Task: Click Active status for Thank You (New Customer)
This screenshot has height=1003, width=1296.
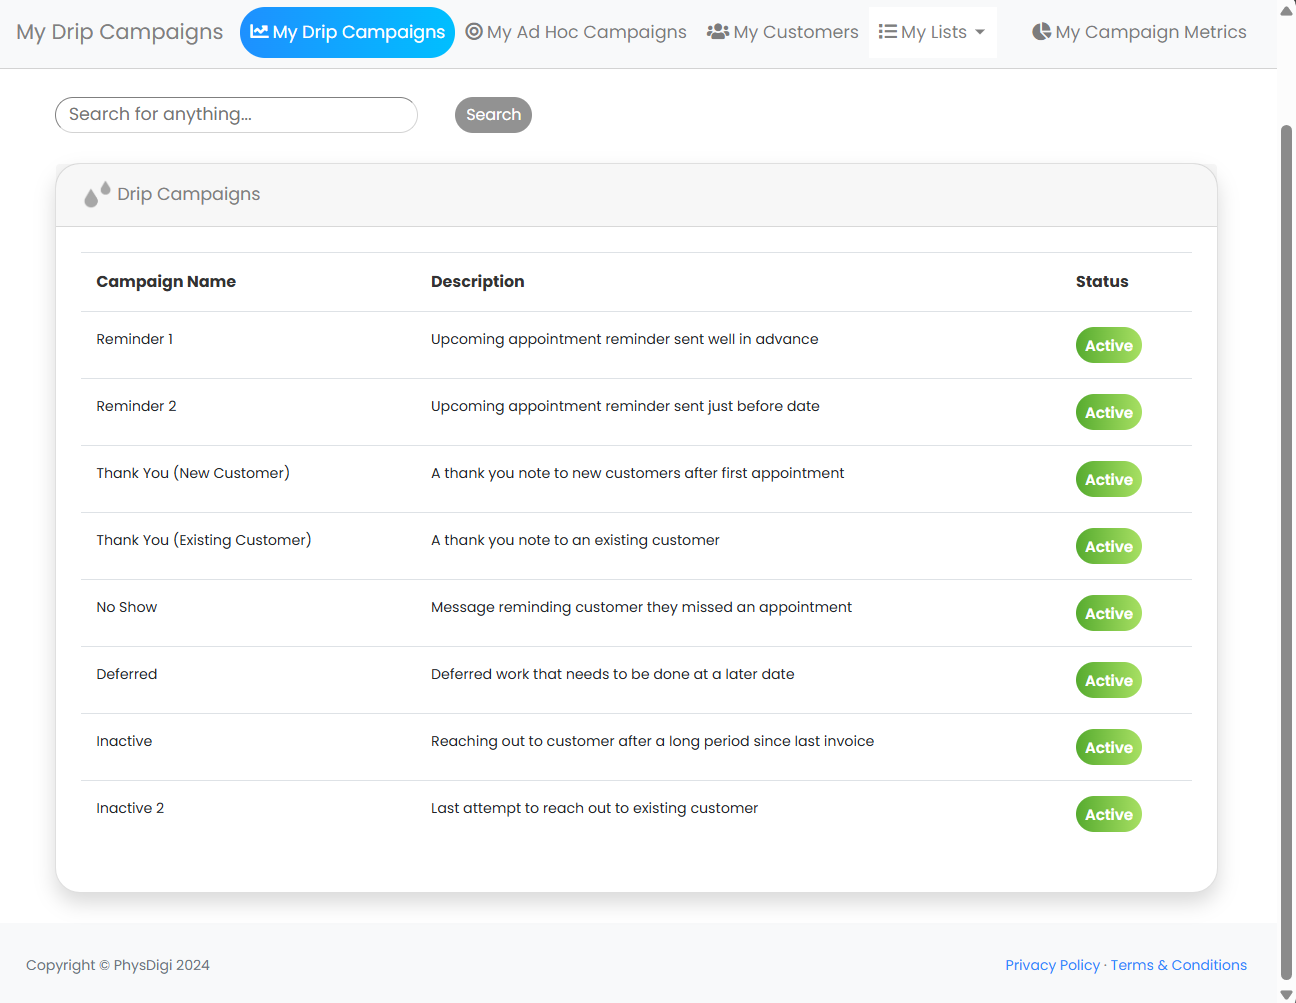Action: [1109, 479]
